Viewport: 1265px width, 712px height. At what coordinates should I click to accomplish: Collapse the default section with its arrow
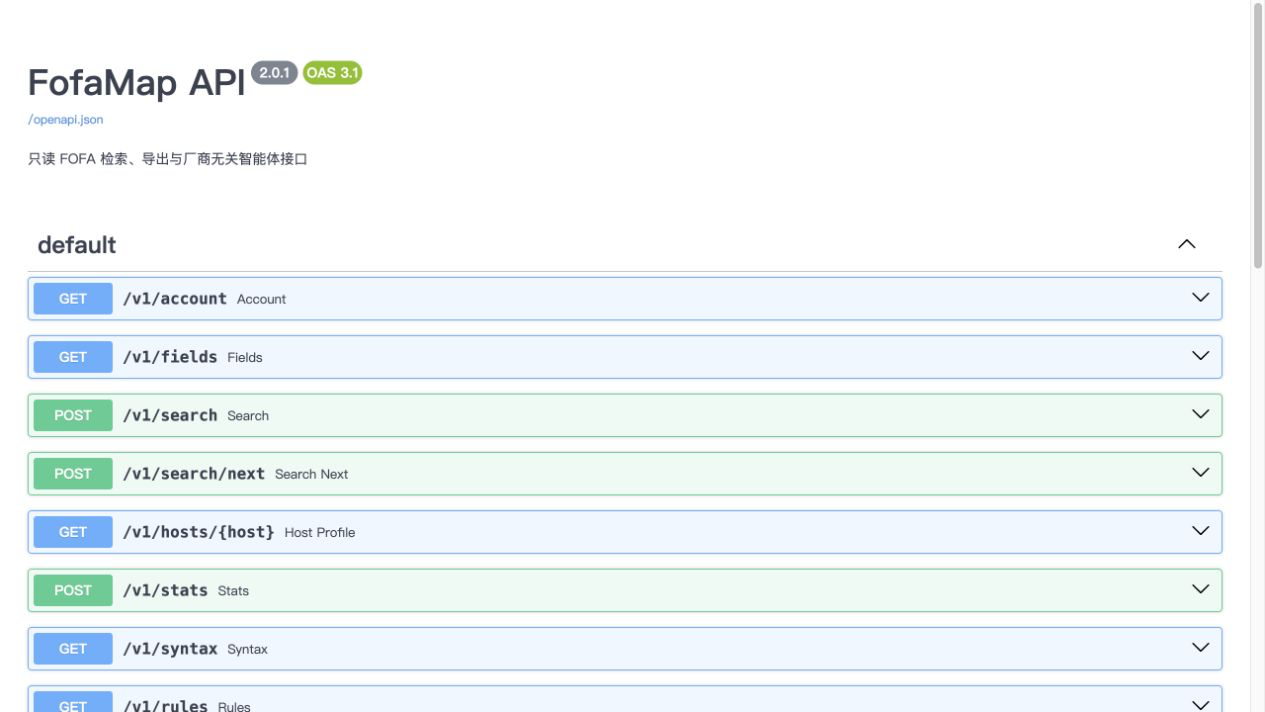click(x=1187, y=244)
